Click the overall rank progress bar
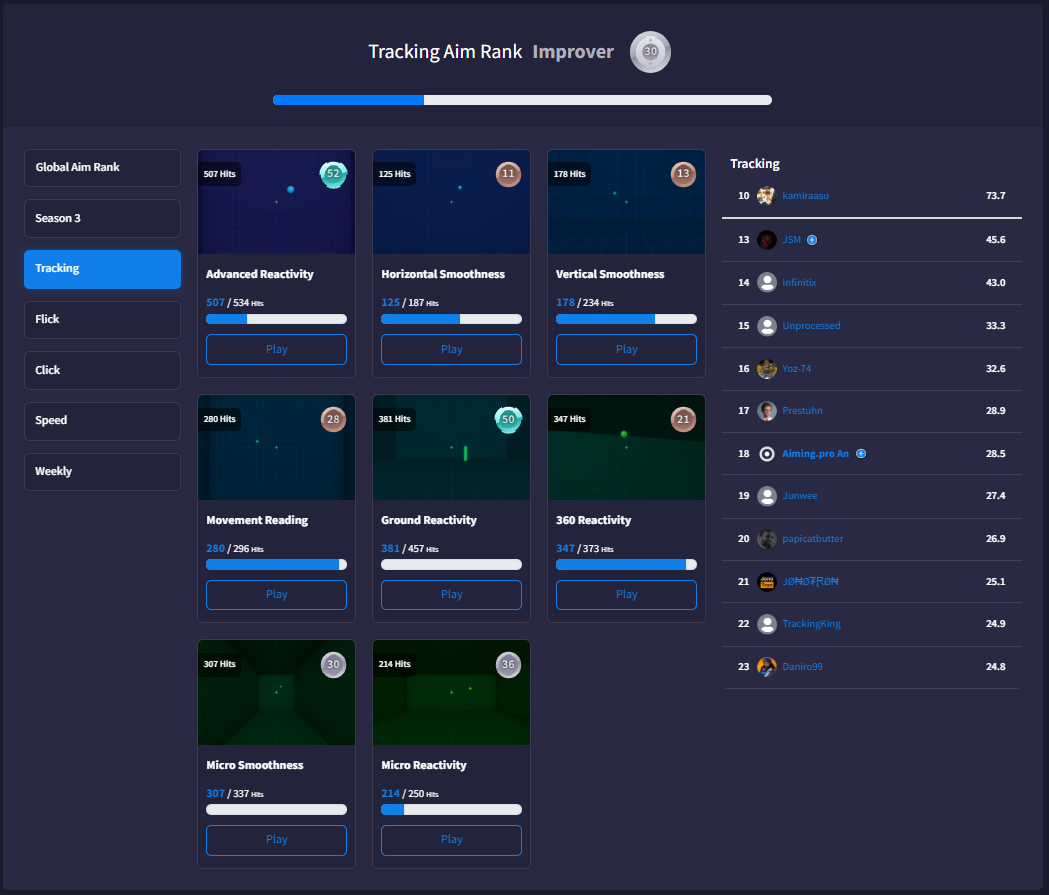Viewport: 1049px width, 895px height. point(522,100)
